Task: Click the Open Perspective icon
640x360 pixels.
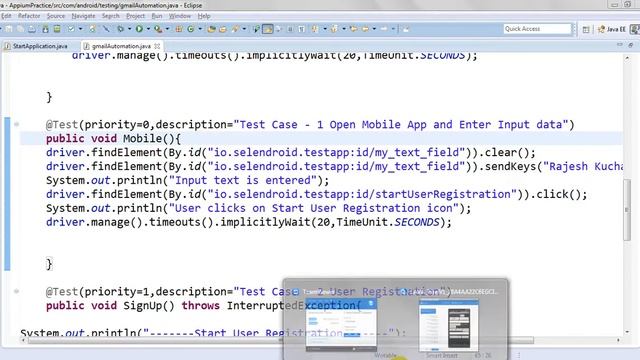Action: pos(586,29)
